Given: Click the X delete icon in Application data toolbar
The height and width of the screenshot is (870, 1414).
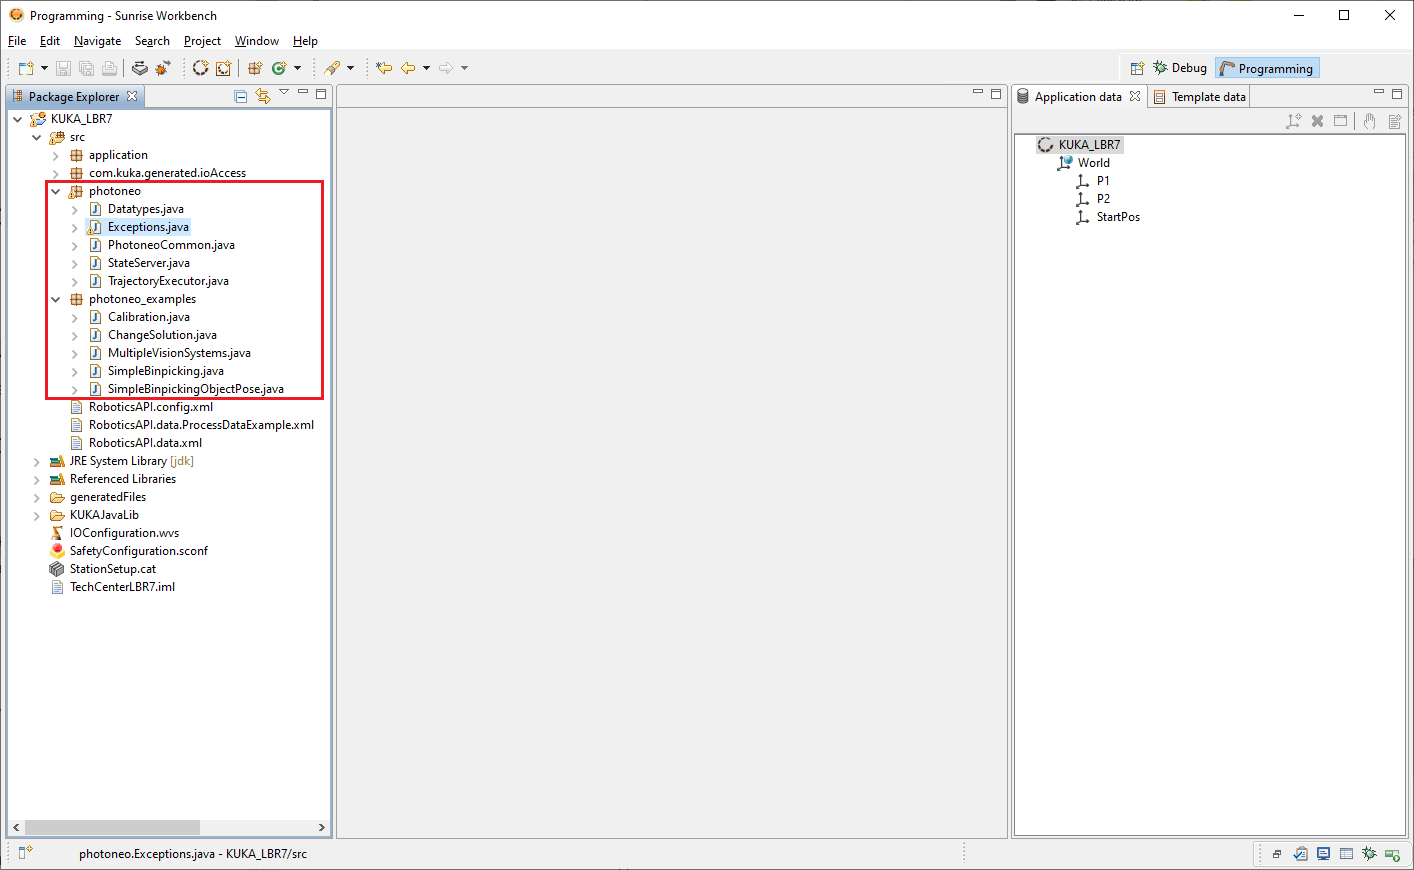Looking at the screenshot, I should (1318, 121).
